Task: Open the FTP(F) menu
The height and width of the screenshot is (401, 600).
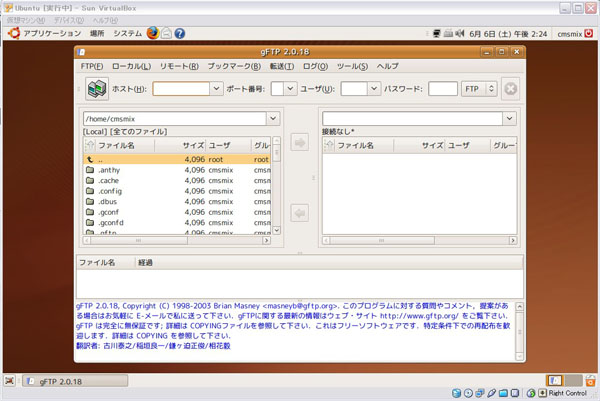Action: coord(92,66)
